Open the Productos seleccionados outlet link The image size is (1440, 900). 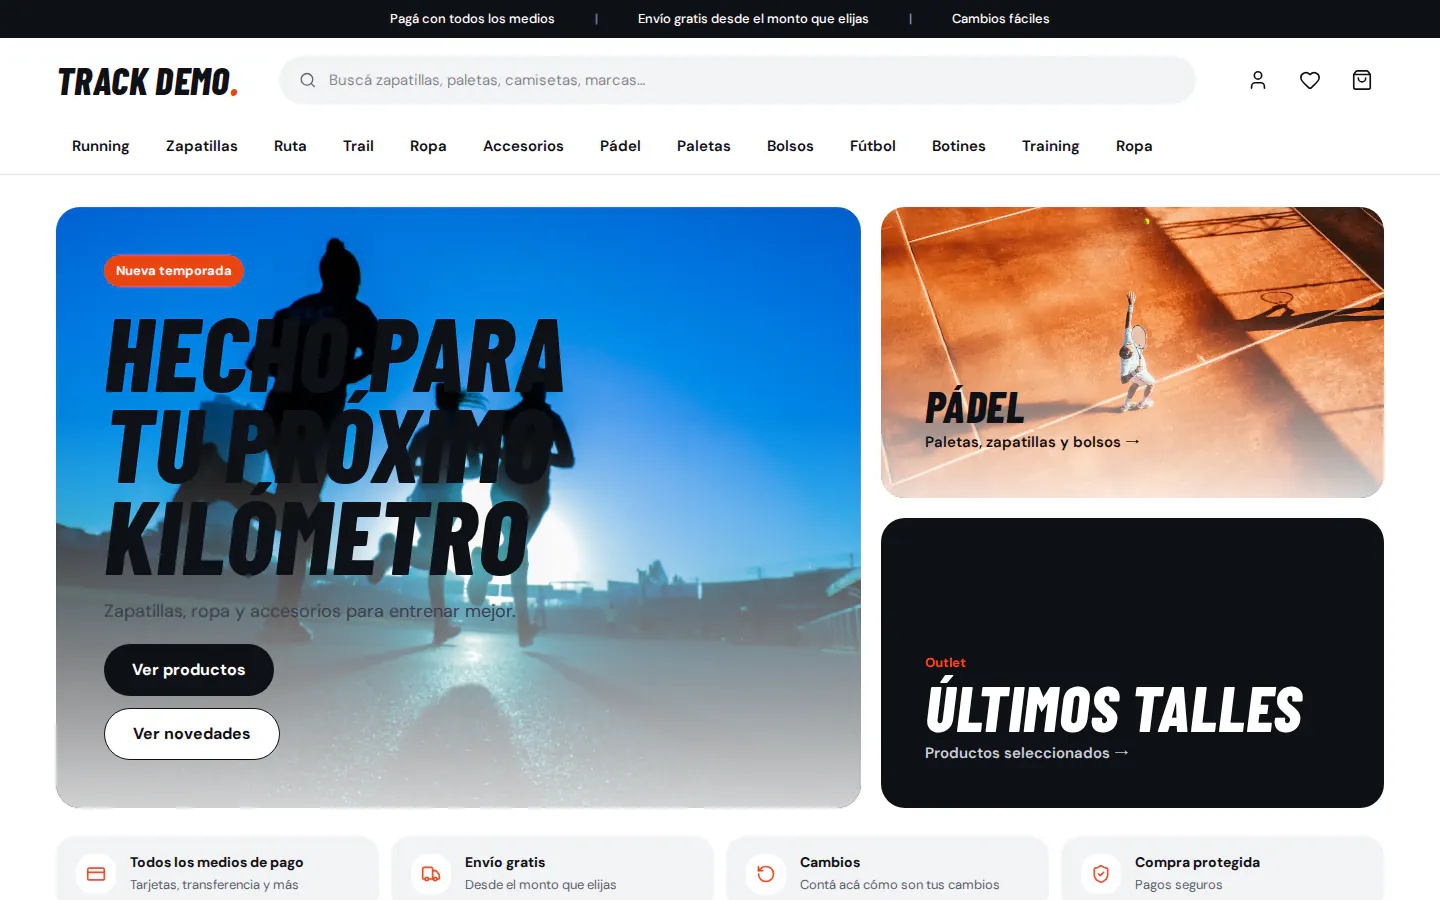(1026, 753)
